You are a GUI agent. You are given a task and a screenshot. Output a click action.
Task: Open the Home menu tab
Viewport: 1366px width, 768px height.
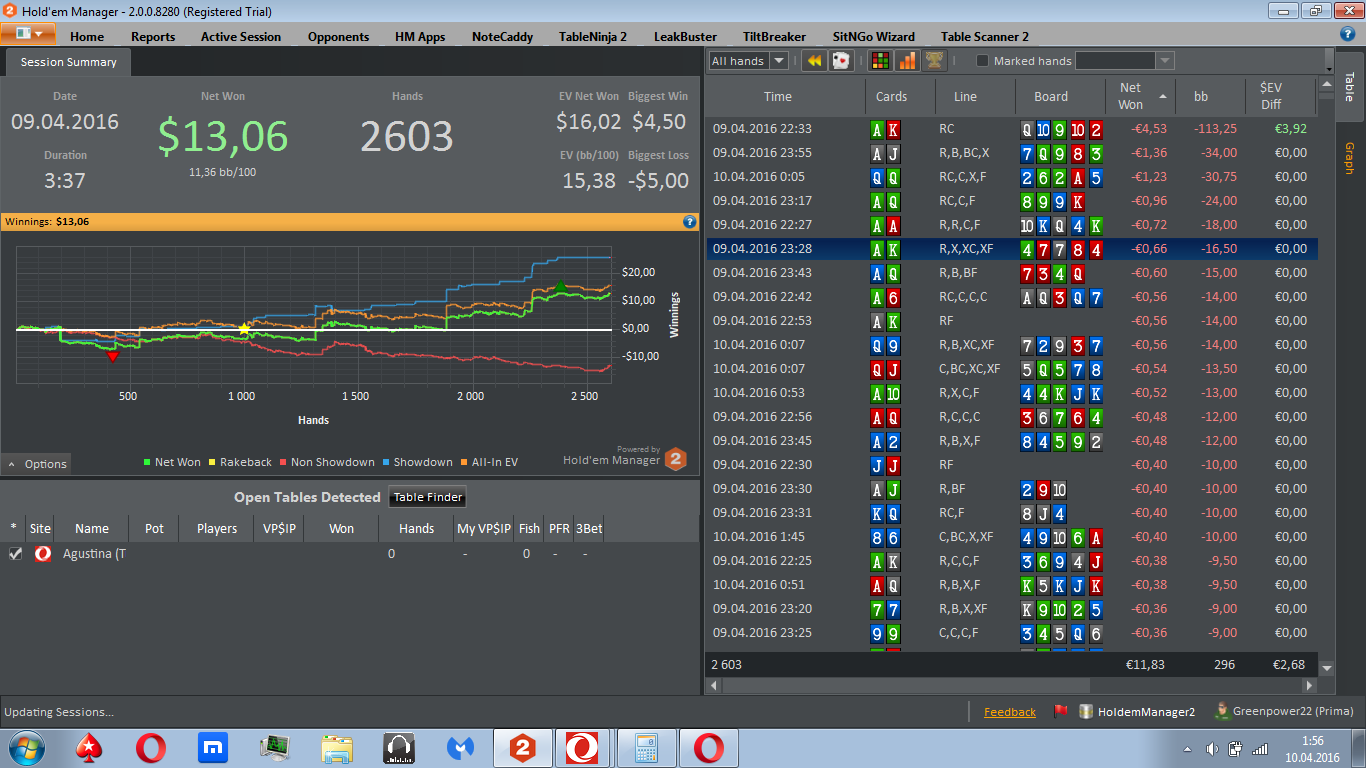click(x=87, y=36)
